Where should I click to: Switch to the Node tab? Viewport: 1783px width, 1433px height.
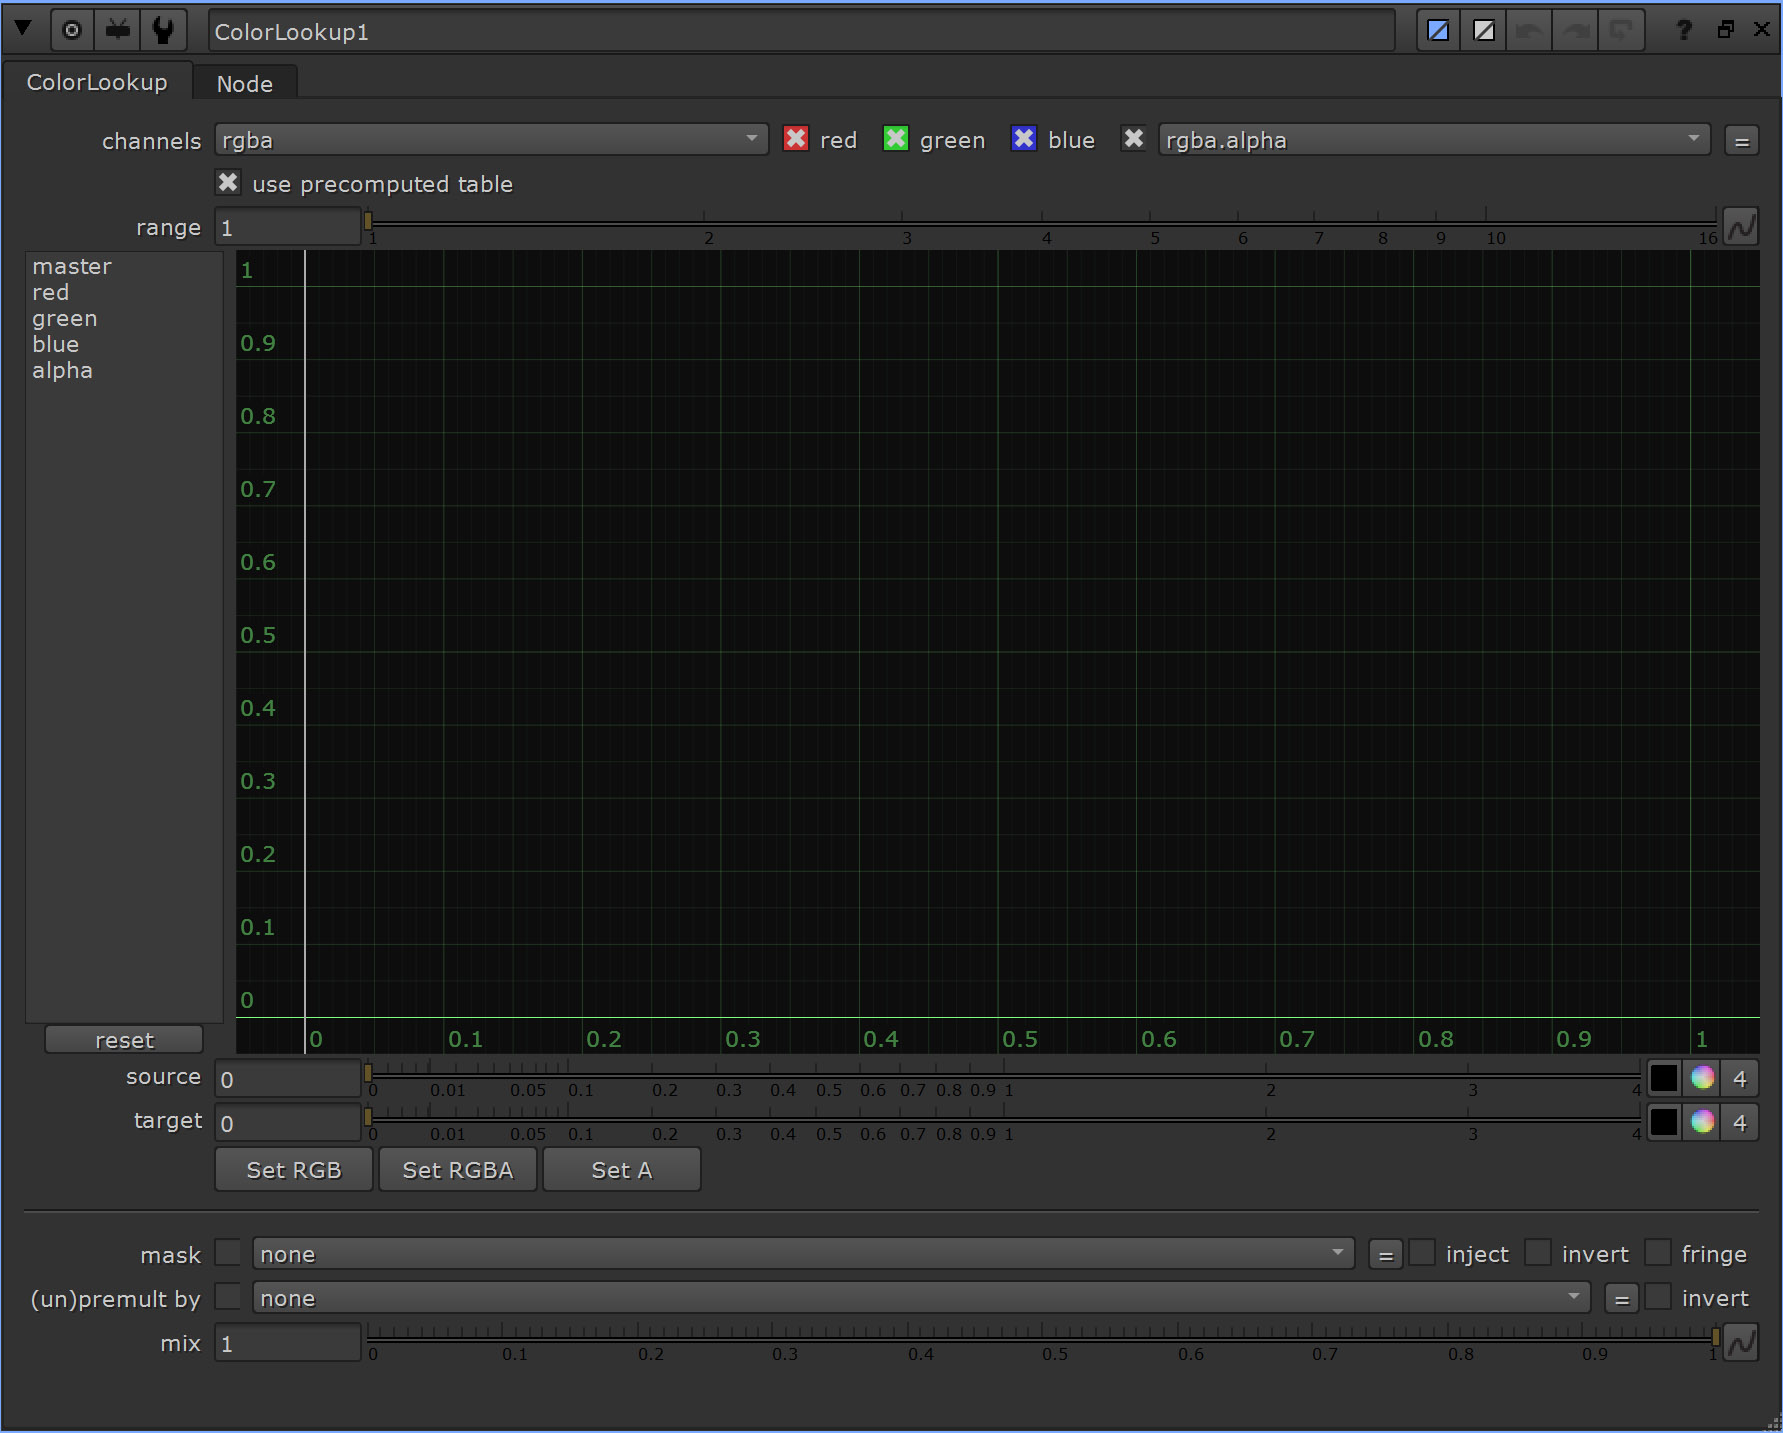(245, 82)
